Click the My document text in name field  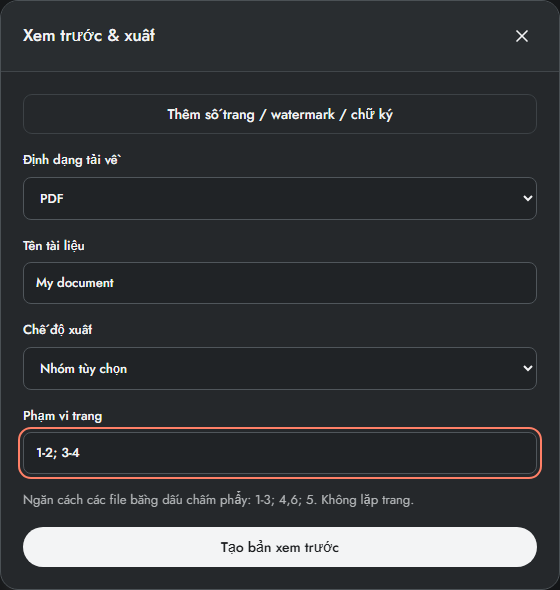click(75, 283)
